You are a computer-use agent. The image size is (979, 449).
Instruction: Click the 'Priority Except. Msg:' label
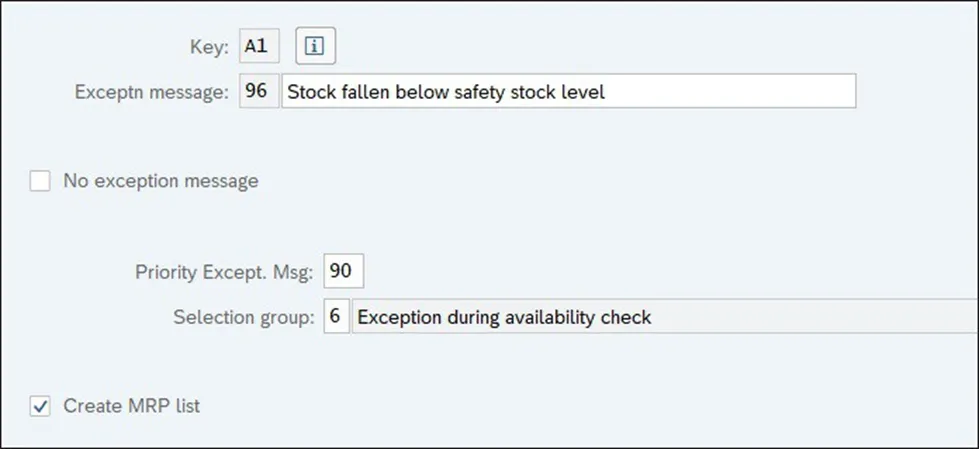[224, 271]
